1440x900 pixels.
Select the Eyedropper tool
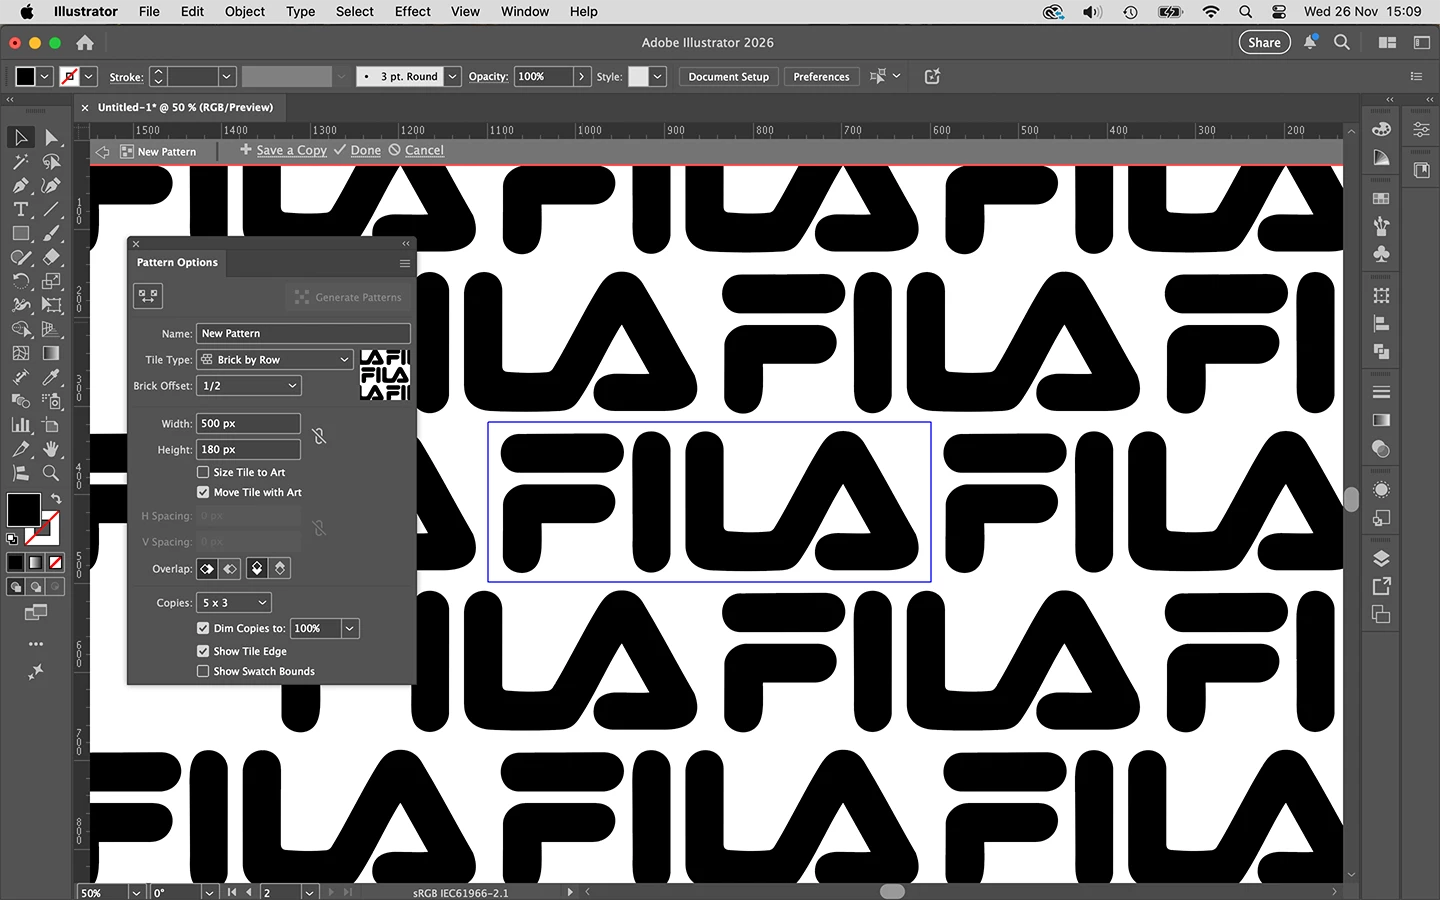point(51,377)
